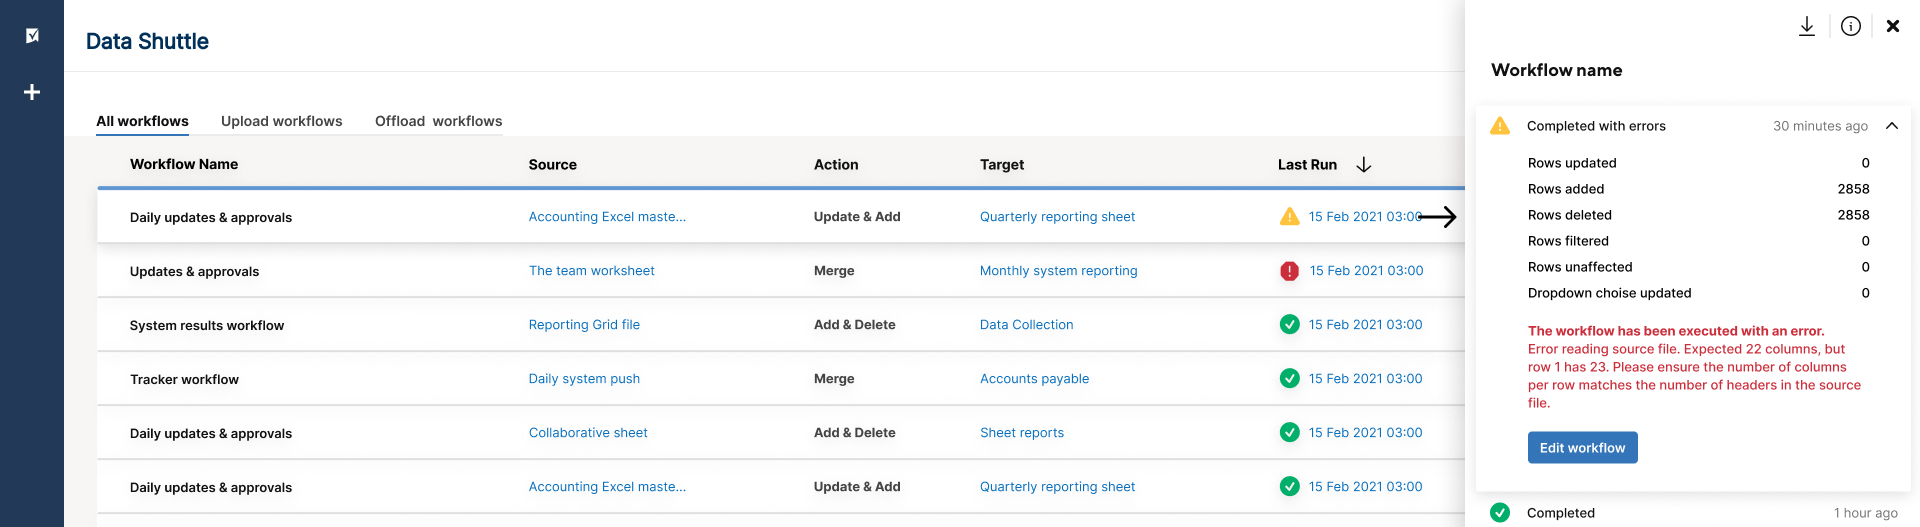
Task: Click the 30 minutes ago timestamp
Action: click(1820, 126)
